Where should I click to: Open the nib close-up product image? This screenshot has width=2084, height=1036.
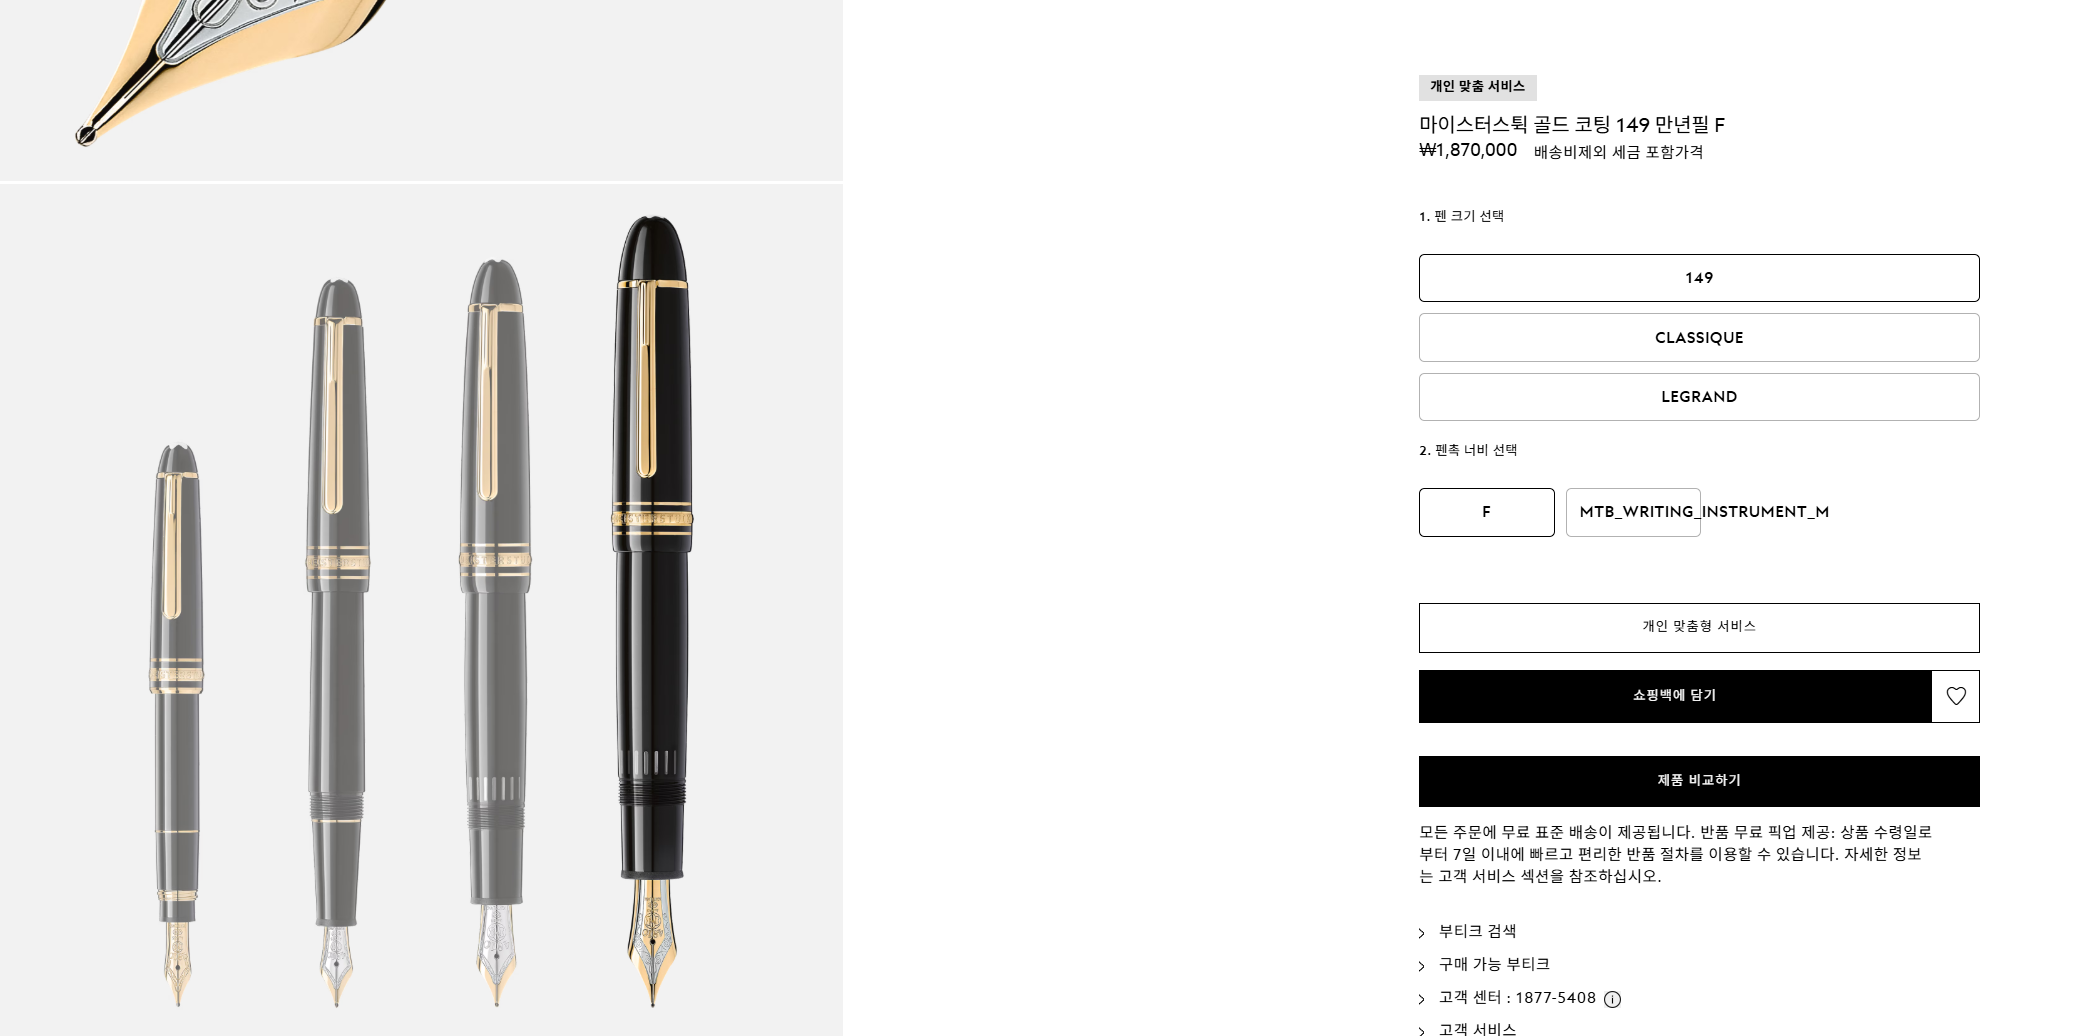point(421,90)
